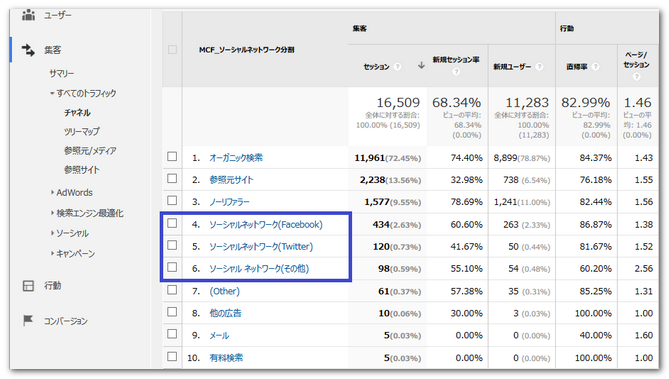Image resolution: width=669 pixels, height=379 pixels.
Task: Open the 他の広告 channel link
Action: click(225, 313)
